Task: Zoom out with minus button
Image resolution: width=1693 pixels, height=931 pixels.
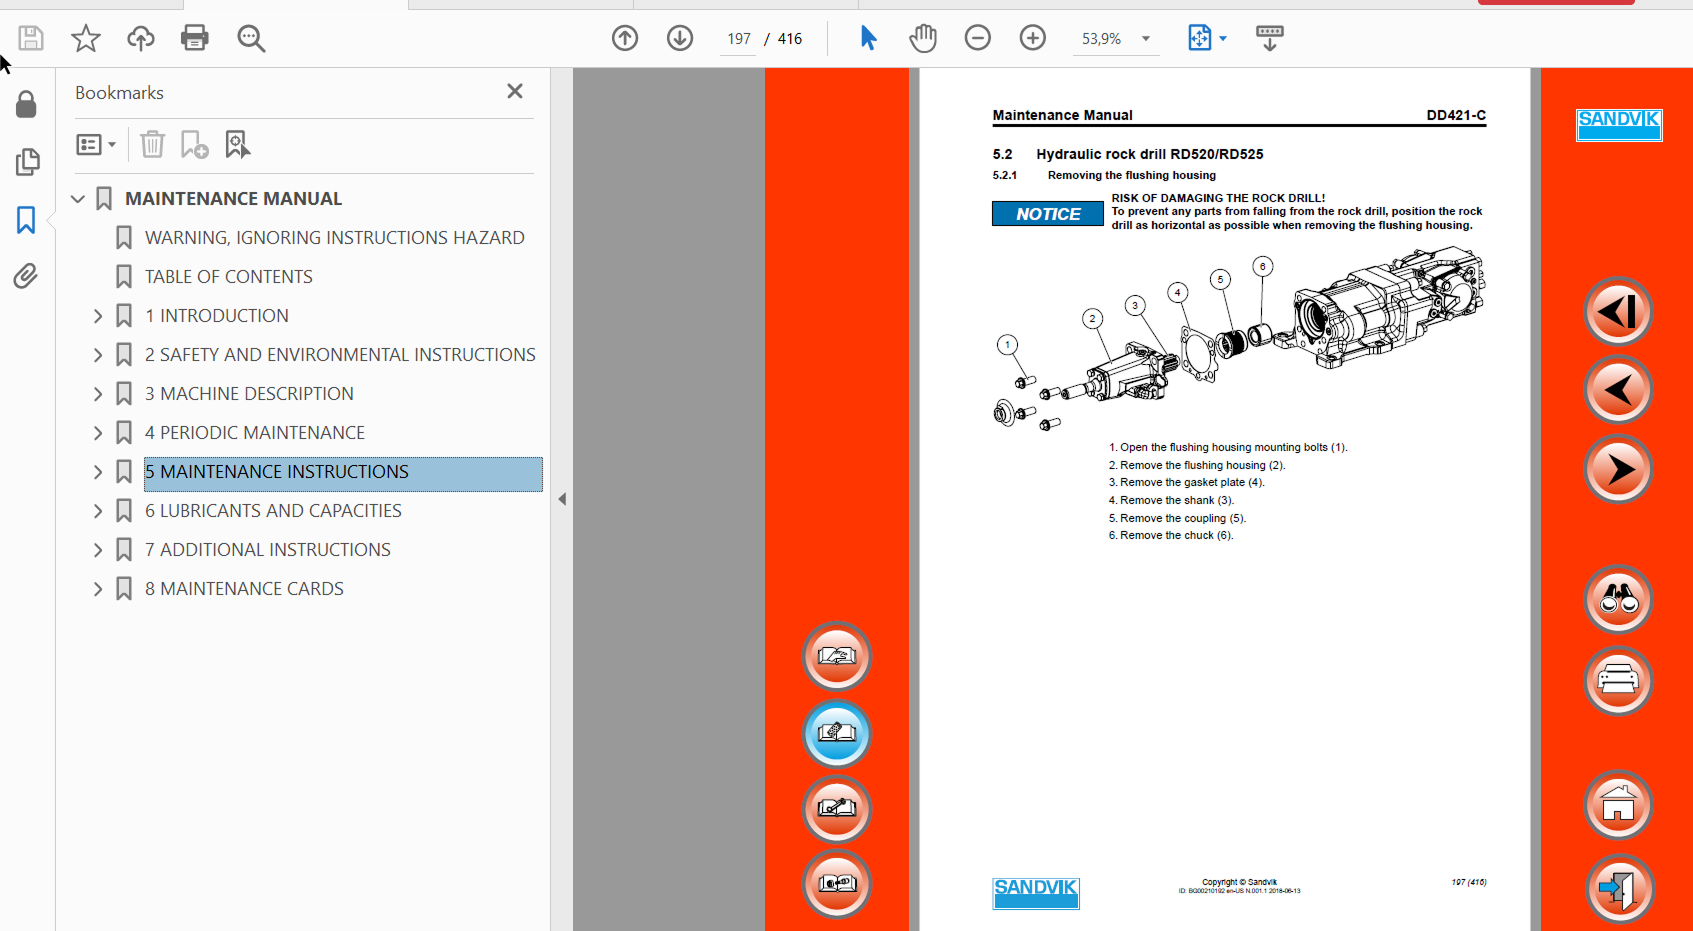Action: click(x=978, y=39)
